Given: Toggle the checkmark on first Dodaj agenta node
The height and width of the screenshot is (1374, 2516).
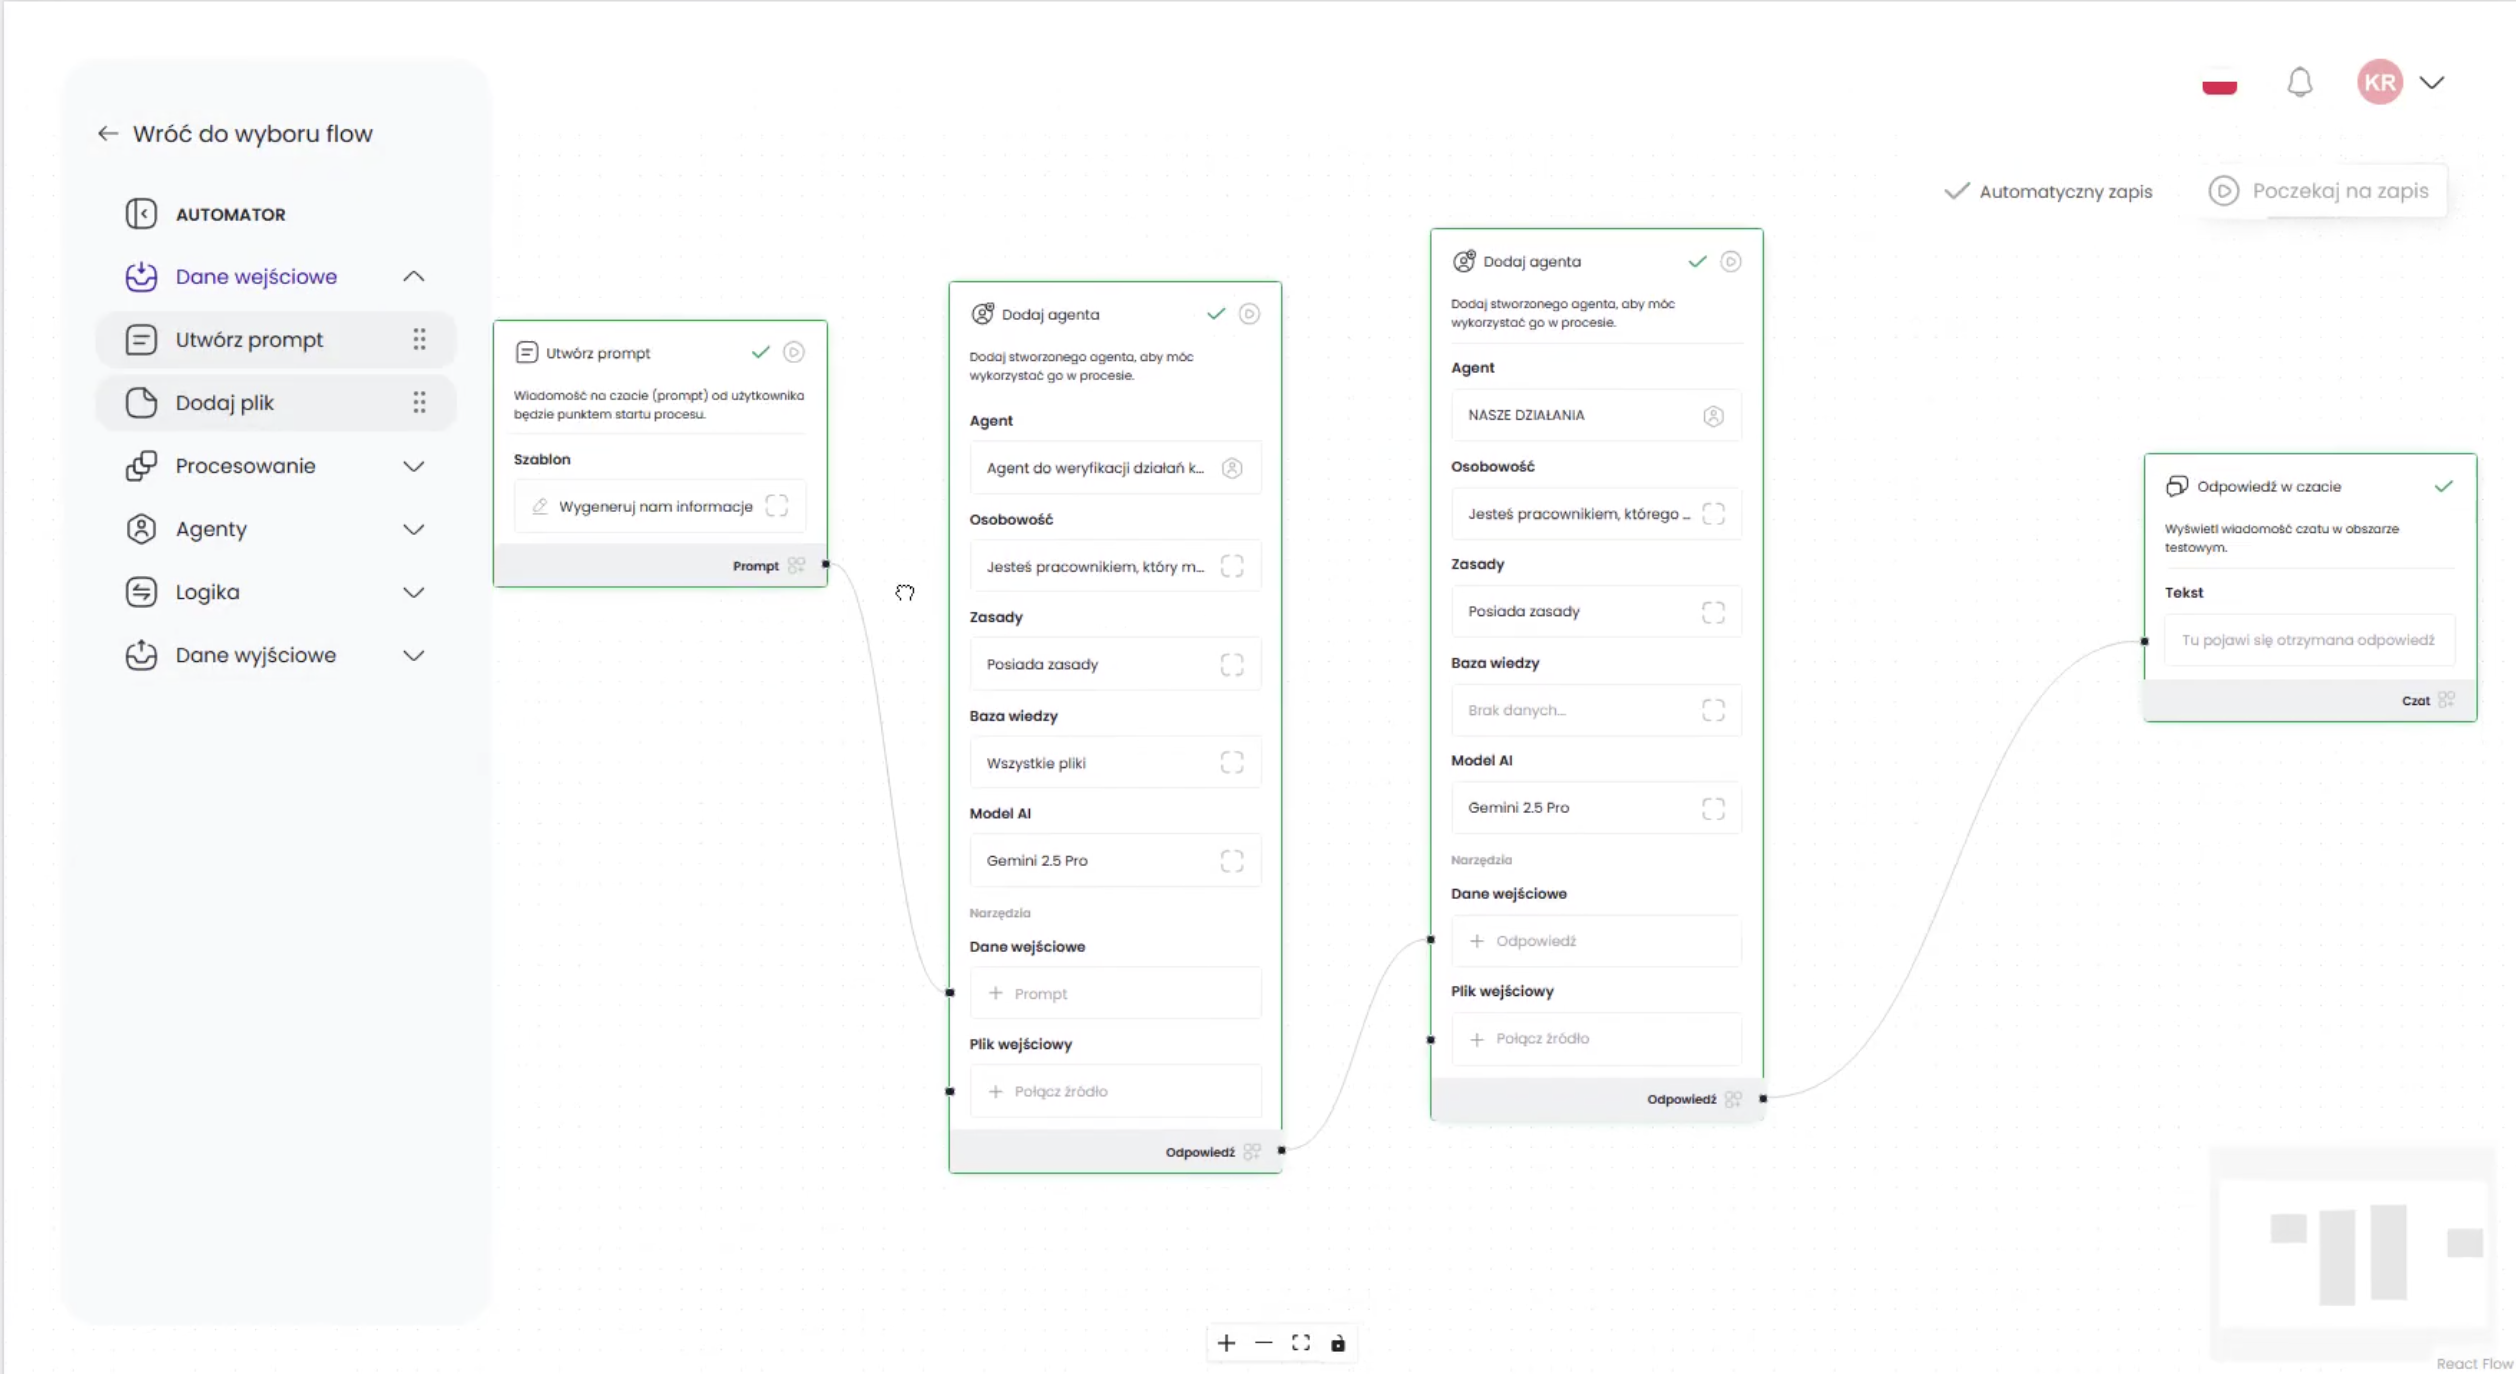Looking at the screenshot, I should (1215, 314).
